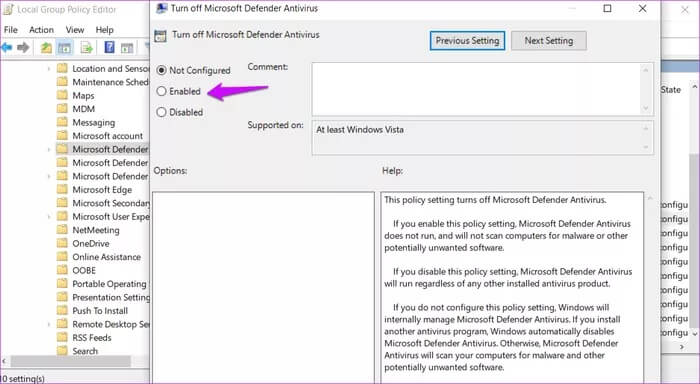This screenshot has height=384, width=700.
Task: Click the Previous Setting button
Action: coord(467,41)
